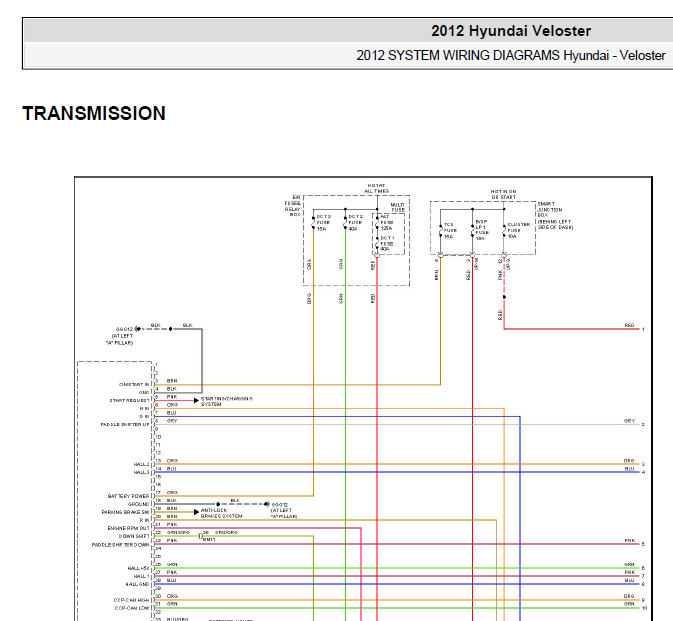This screenshot has width=673, height=621.
Task: Click the '2012 SYSTEM WIRING DIAGRAMS Hyundai - Veloster' subtitle
Action: (x=511, y=55)
